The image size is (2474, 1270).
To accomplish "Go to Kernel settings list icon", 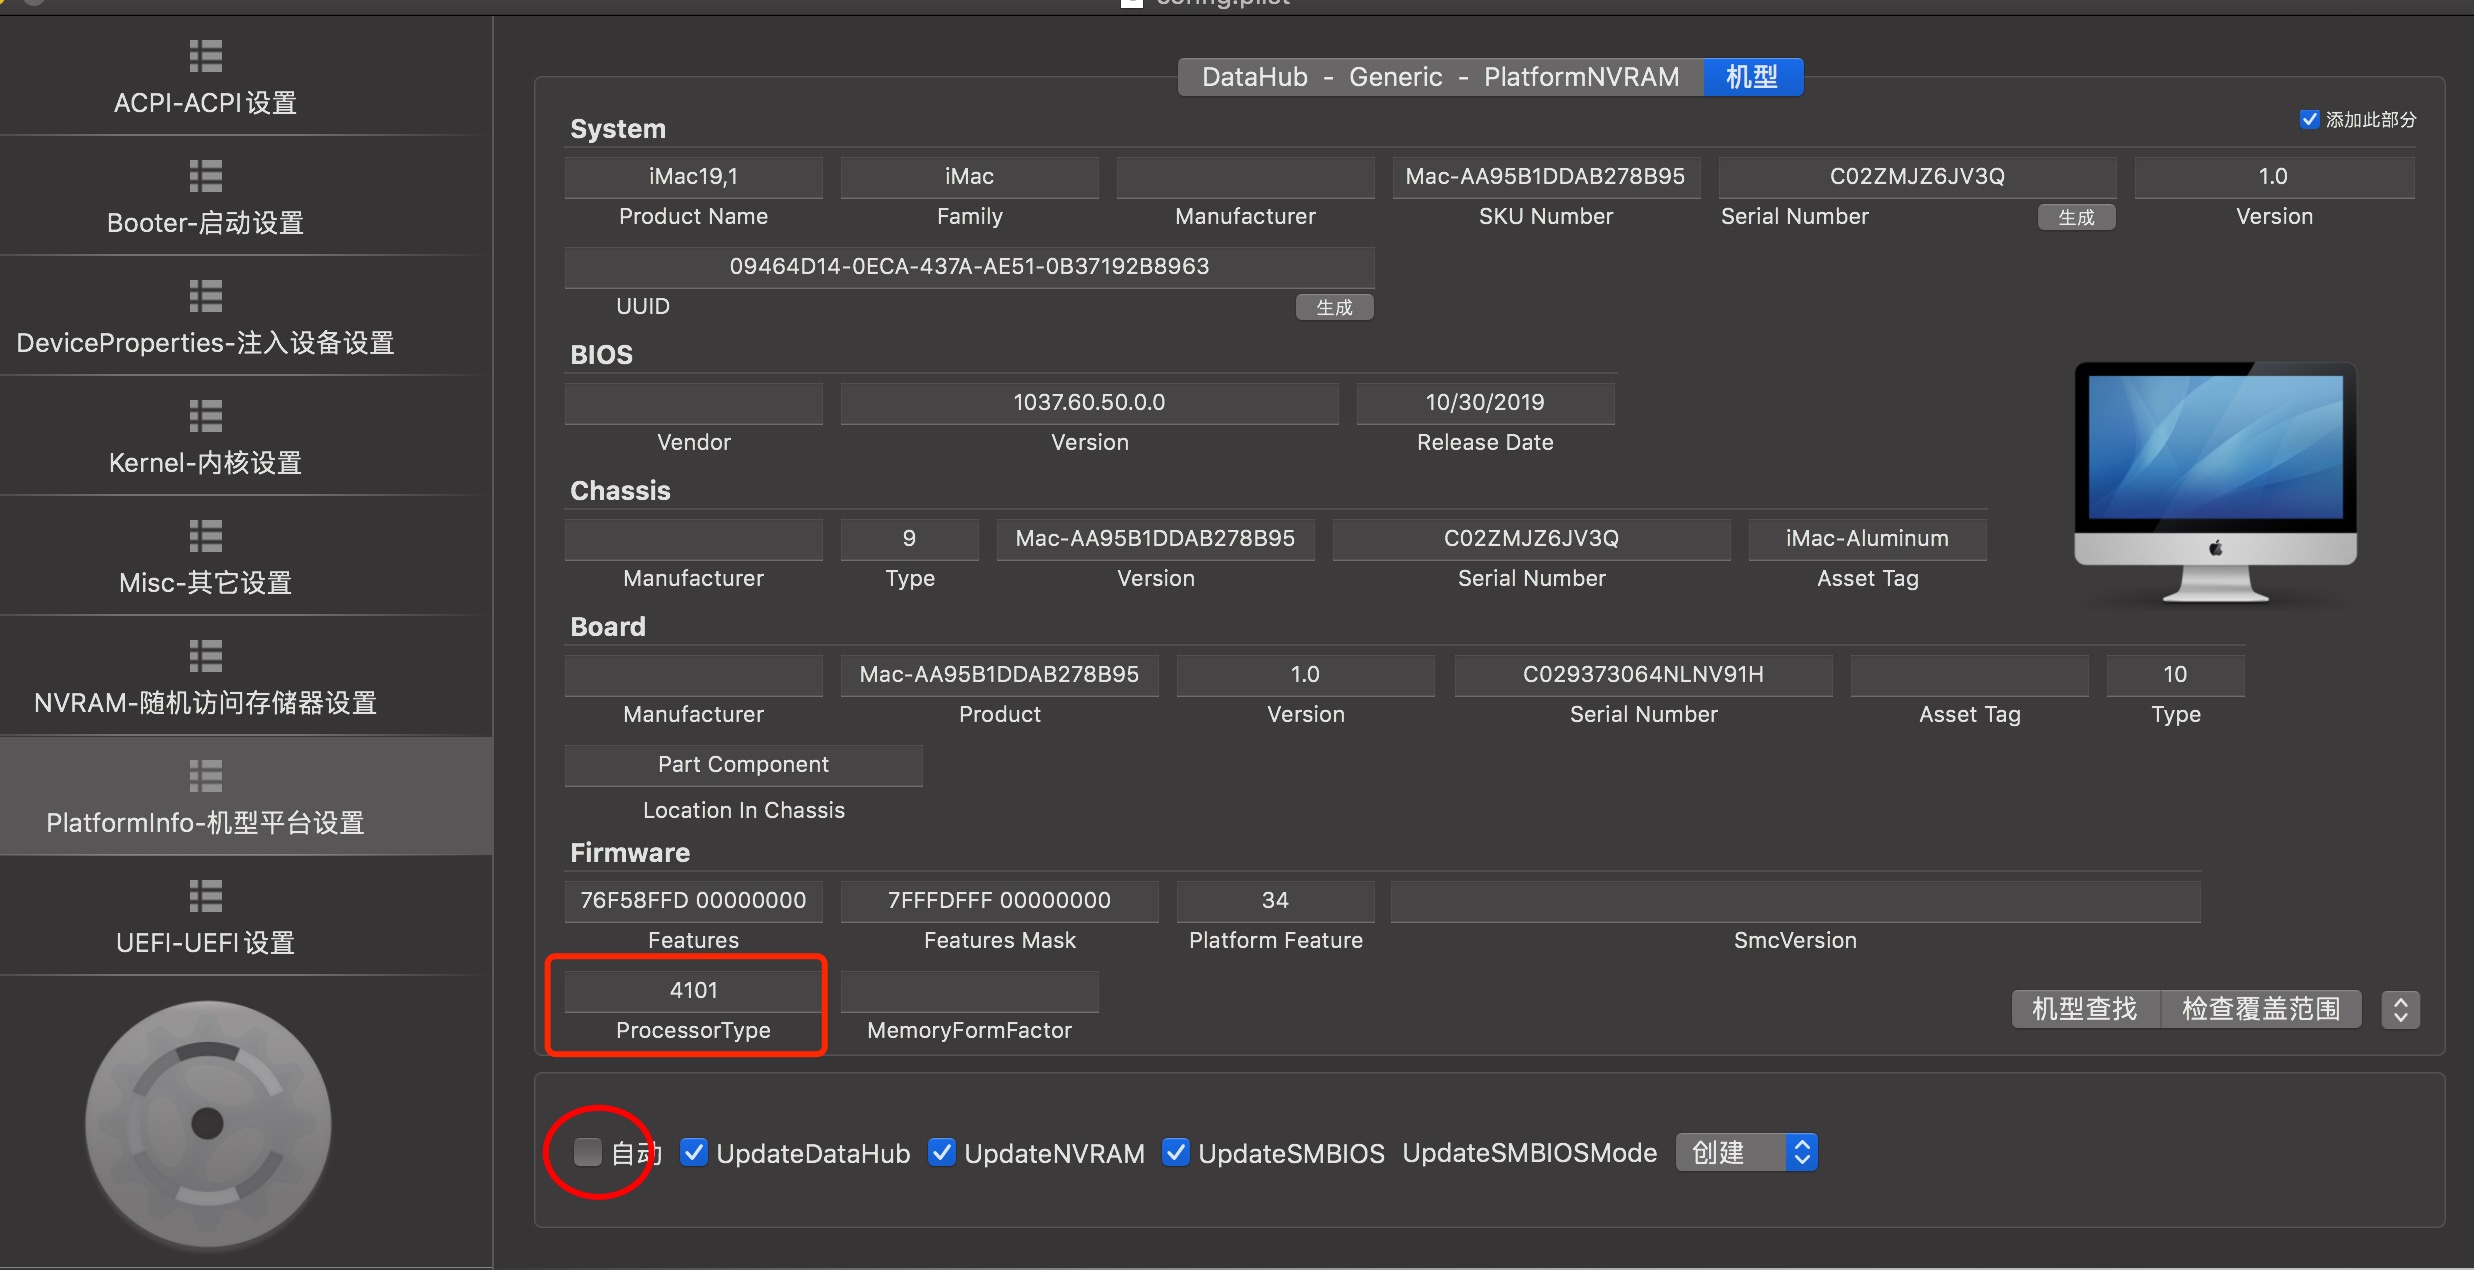I will click(x=205, y=416).
